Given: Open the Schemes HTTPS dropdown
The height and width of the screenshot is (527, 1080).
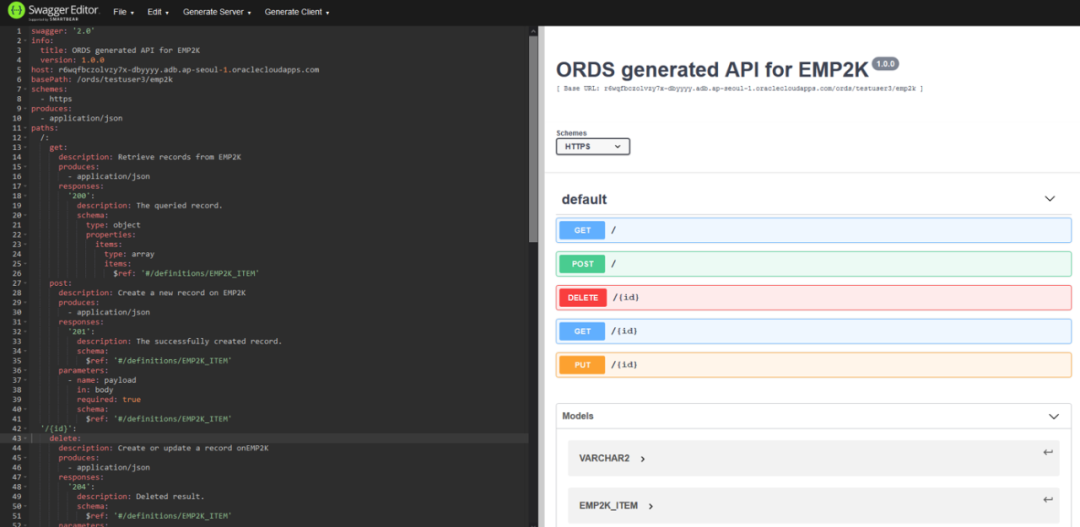Looking at the screenshot, I should pyautogui.click(x=593, y=146).
